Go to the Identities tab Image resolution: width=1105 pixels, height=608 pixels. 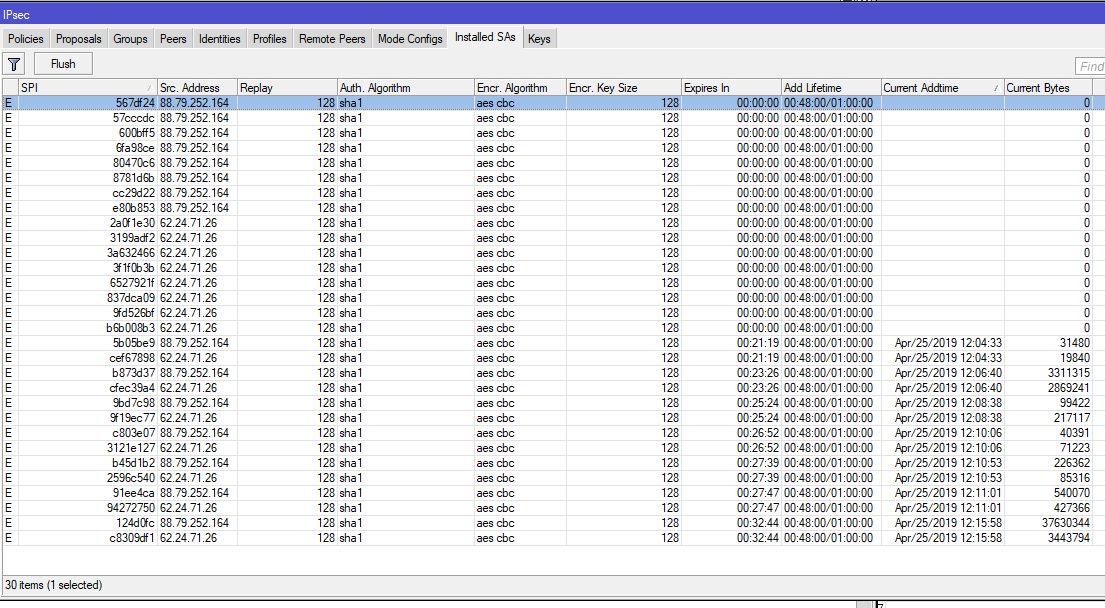pos(220,39)
